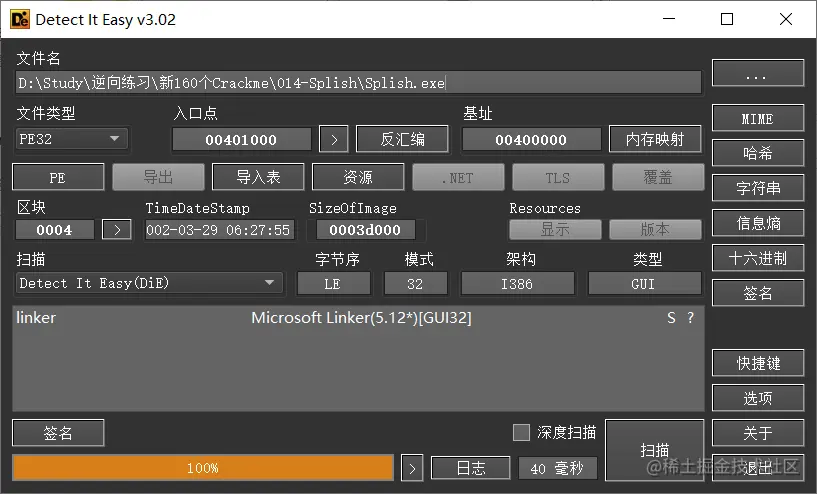Minimize the Detect It Easy window

(x=669, y=19)
